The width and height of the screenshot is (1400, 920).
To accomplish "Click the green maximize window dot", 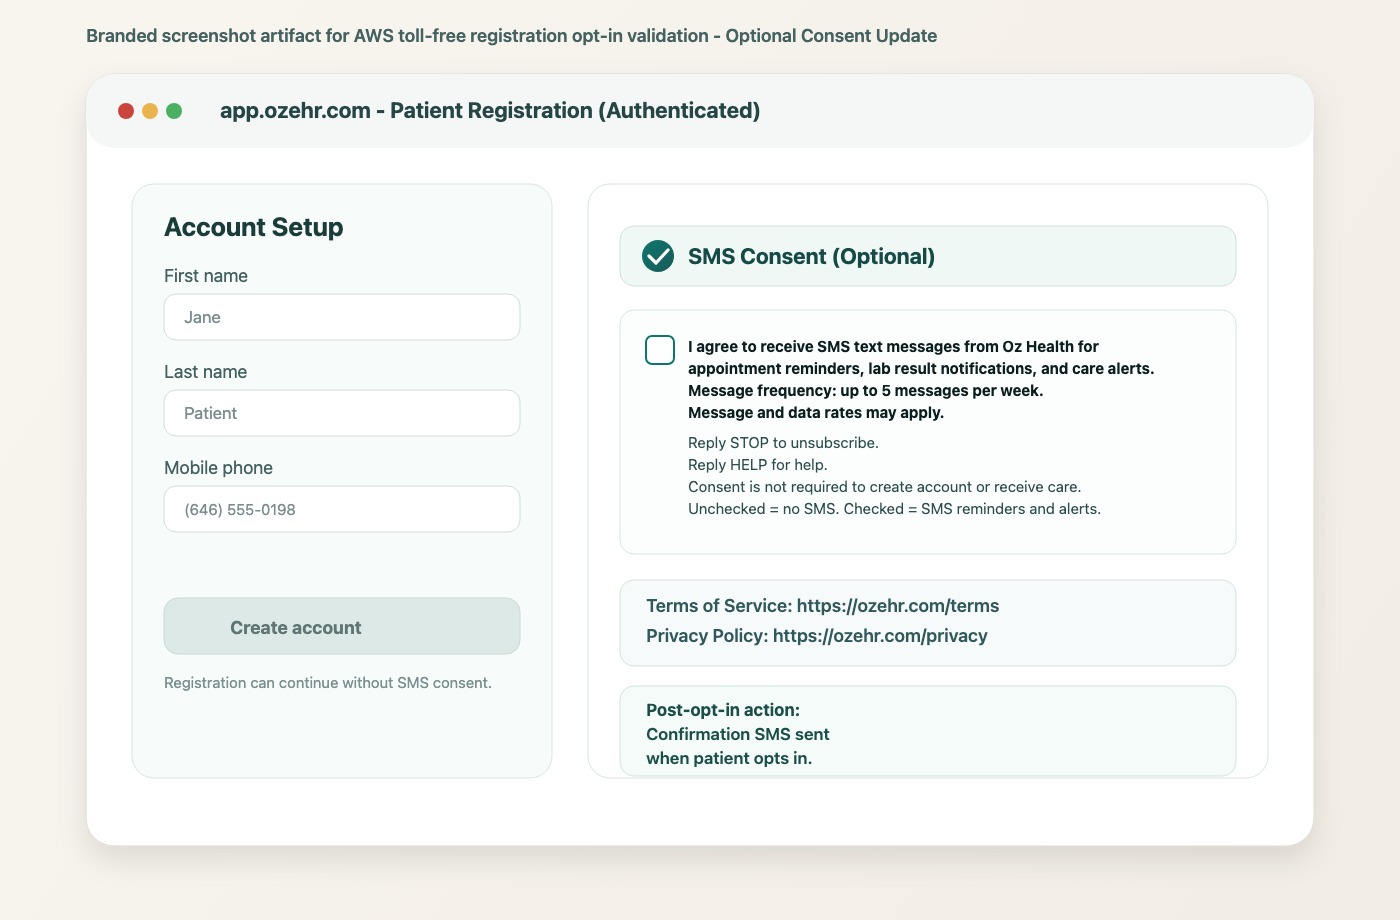I will [174, 111].
